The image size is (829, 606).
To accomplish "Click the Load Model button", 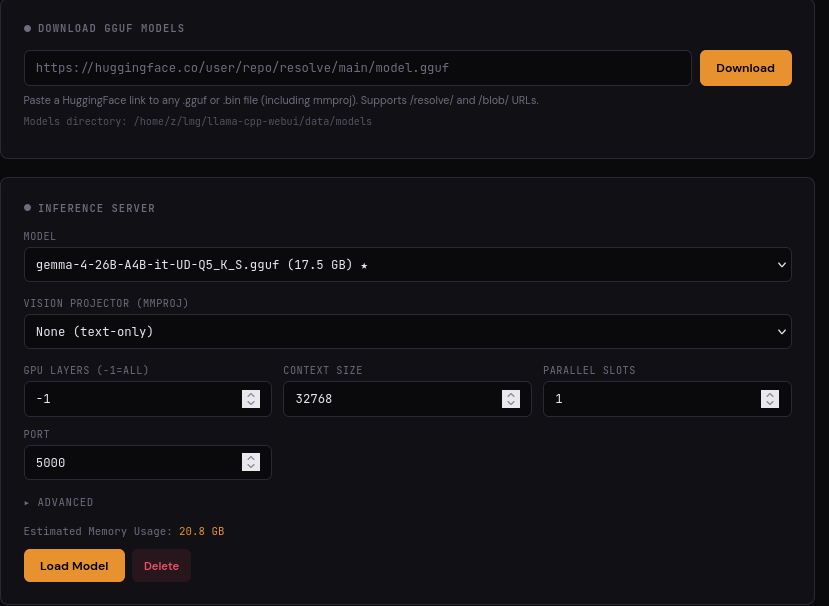I will click(74, 566).
